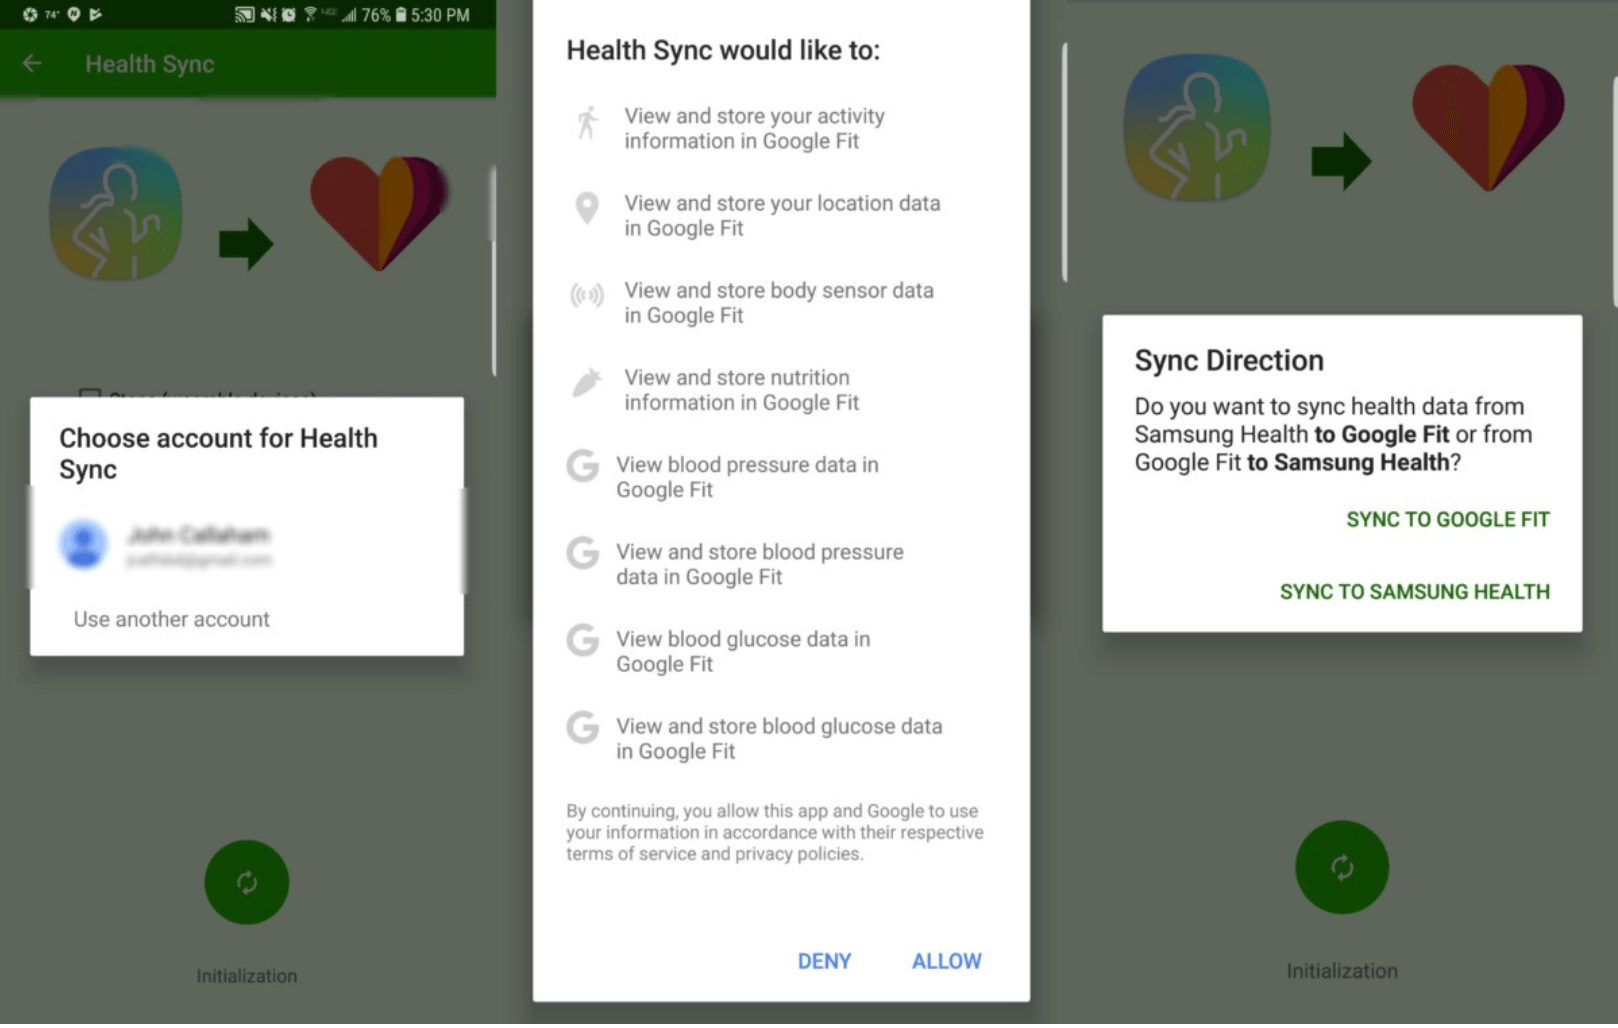Deny Health Sync permissions
Viewport: 1618px width, 1028px height.
click(824, 962)
